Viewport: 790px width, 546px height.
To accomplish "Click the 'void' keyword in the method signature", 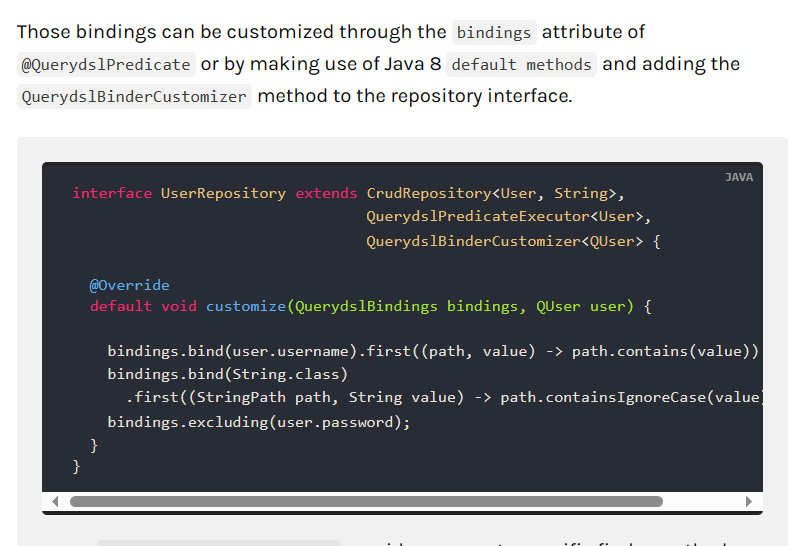I will point(179,306).
